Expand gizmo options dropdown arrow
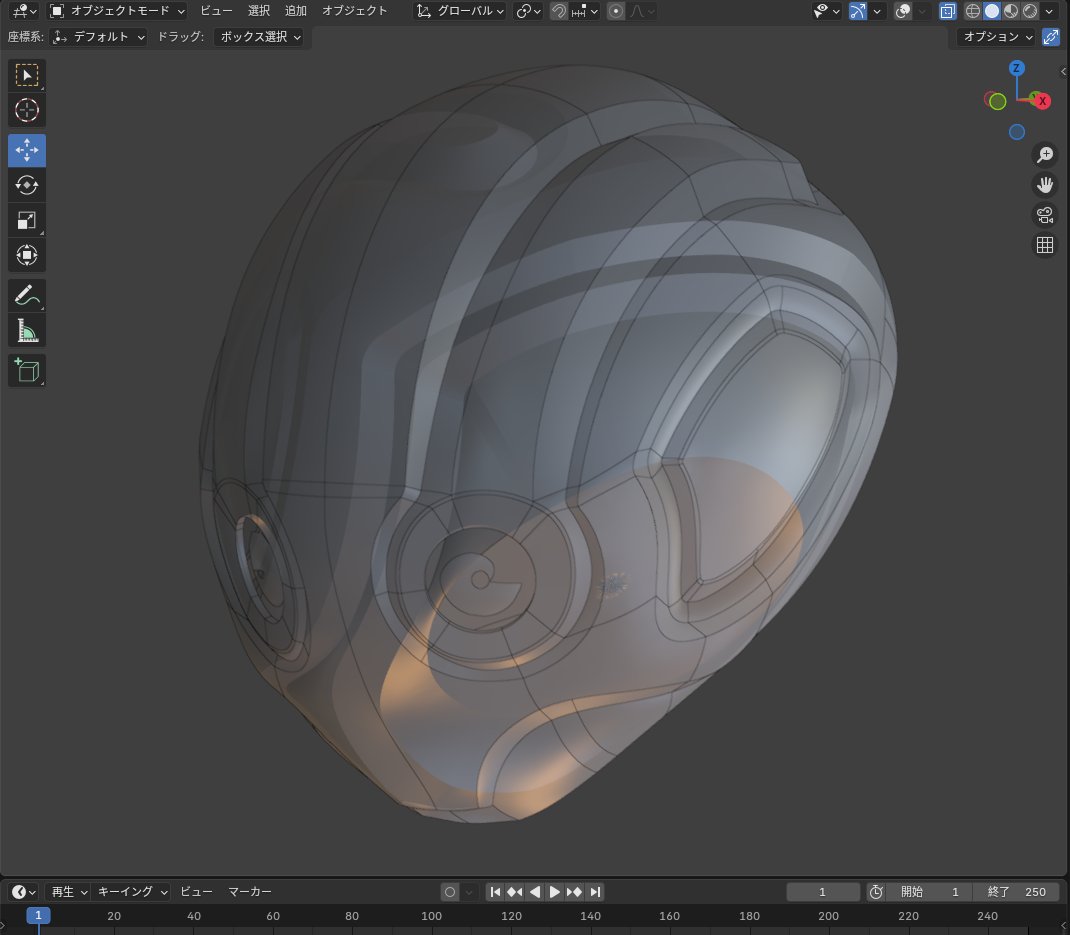Viewport: 1070px width, 935px height. [876, 11]
